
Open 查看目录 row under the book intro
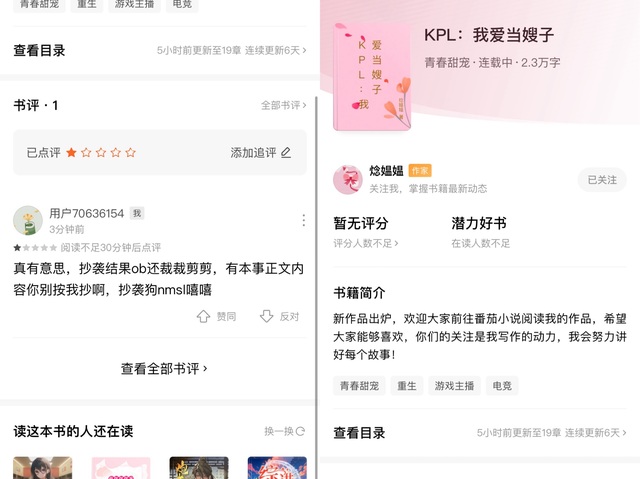tap(480, 433)
